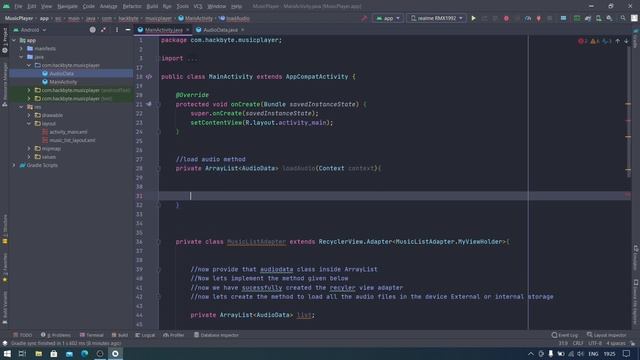Click the hammer Make Project icon

[x=364, y=18]
